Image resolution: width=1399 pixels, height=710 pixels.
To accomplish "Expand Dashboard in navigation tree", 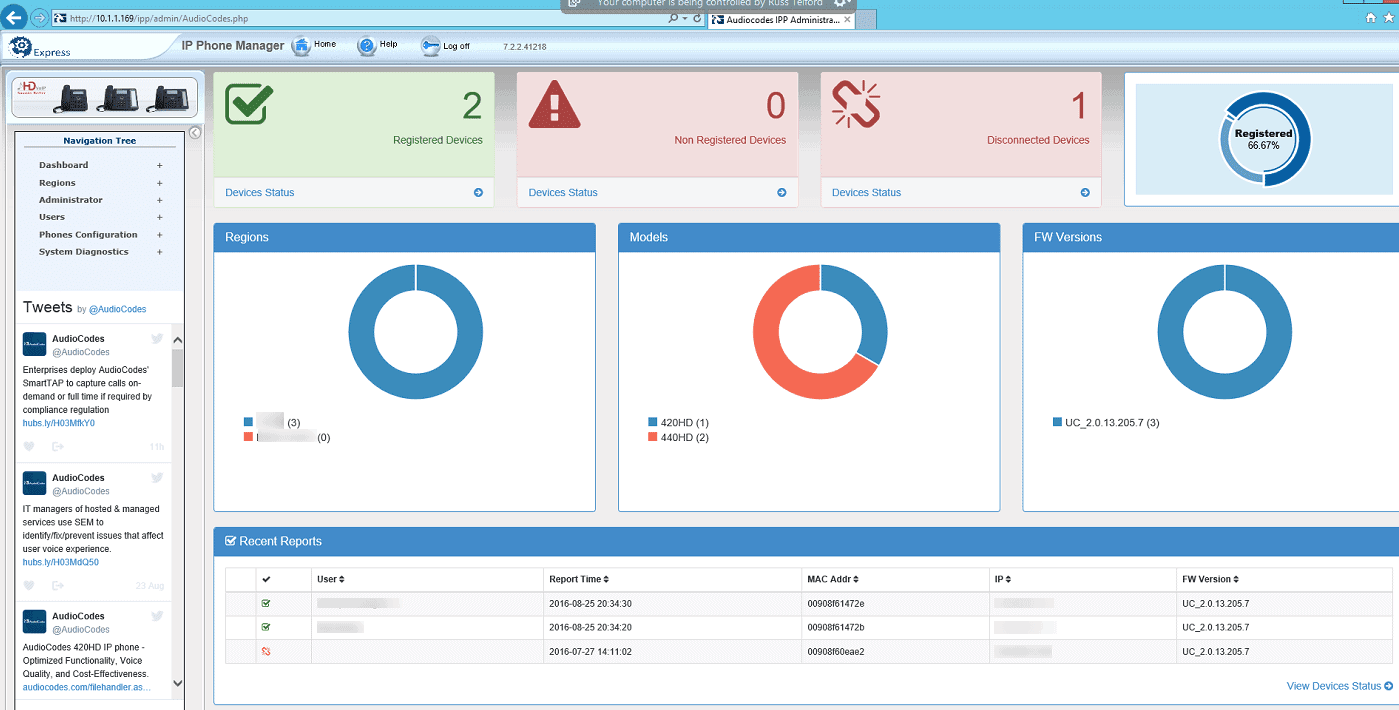I will point(159,165).
